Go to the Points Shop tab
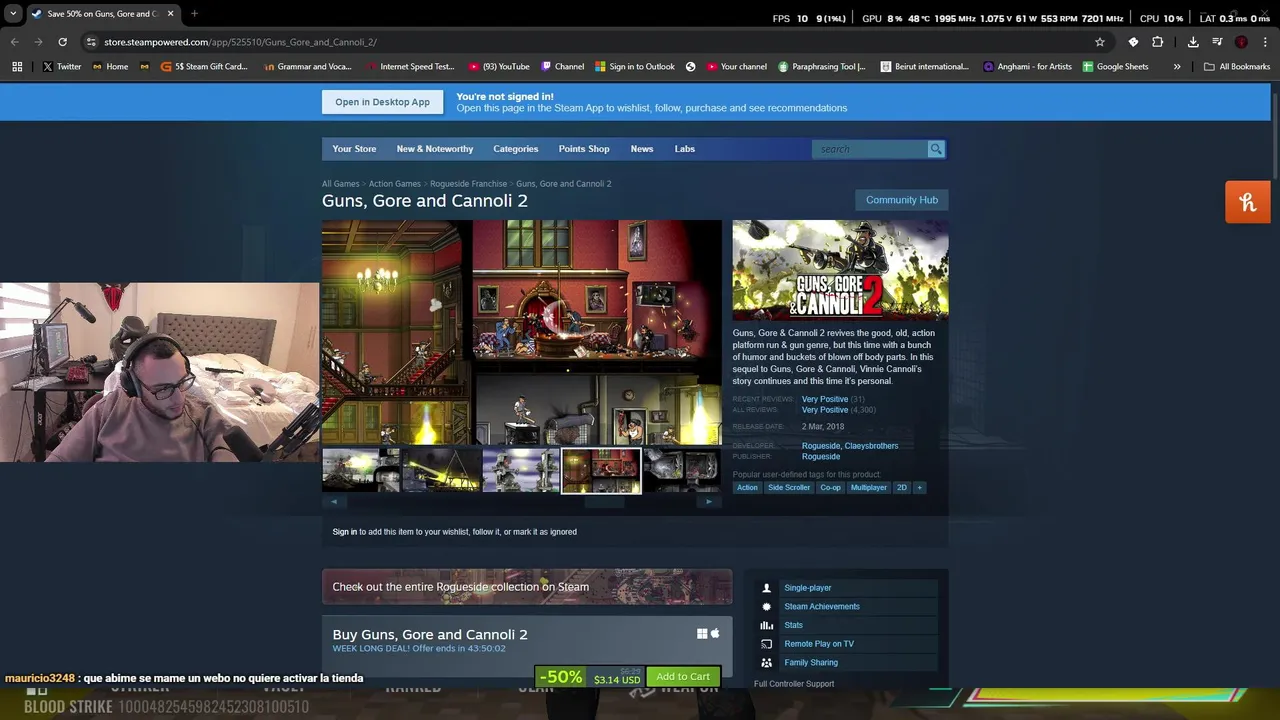 coord(584,149)
